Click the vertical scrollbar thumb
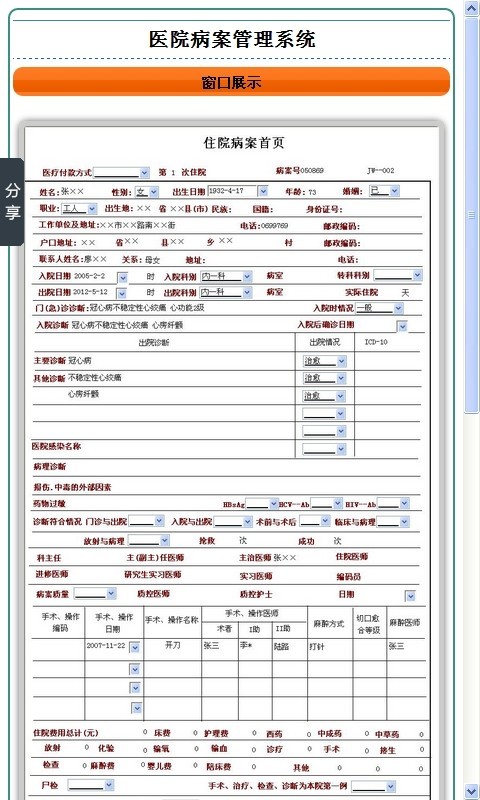The height and width of the screenshot is (800, 480). 471,214
